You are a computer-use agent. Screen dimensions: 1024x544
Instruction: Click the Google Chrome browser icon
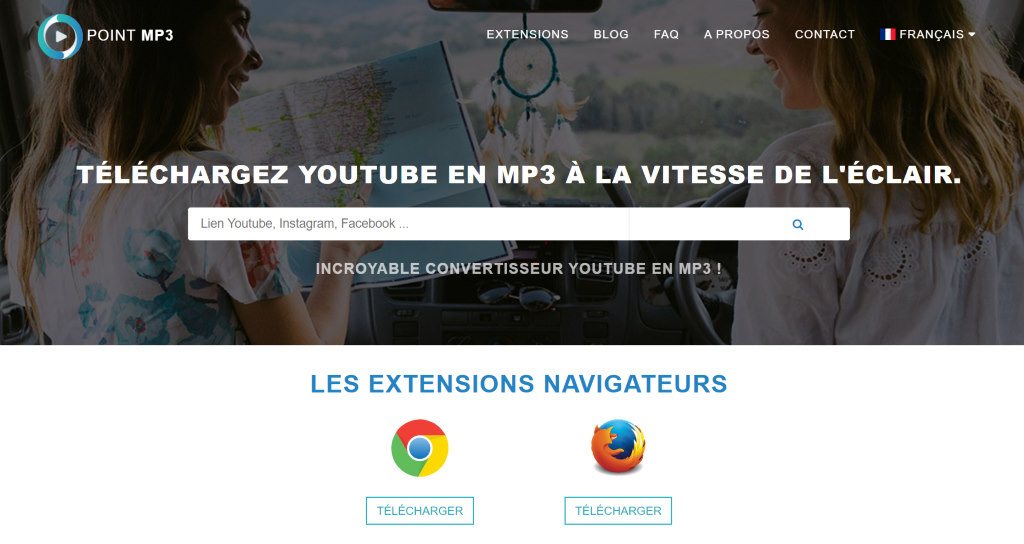[419, 448]
